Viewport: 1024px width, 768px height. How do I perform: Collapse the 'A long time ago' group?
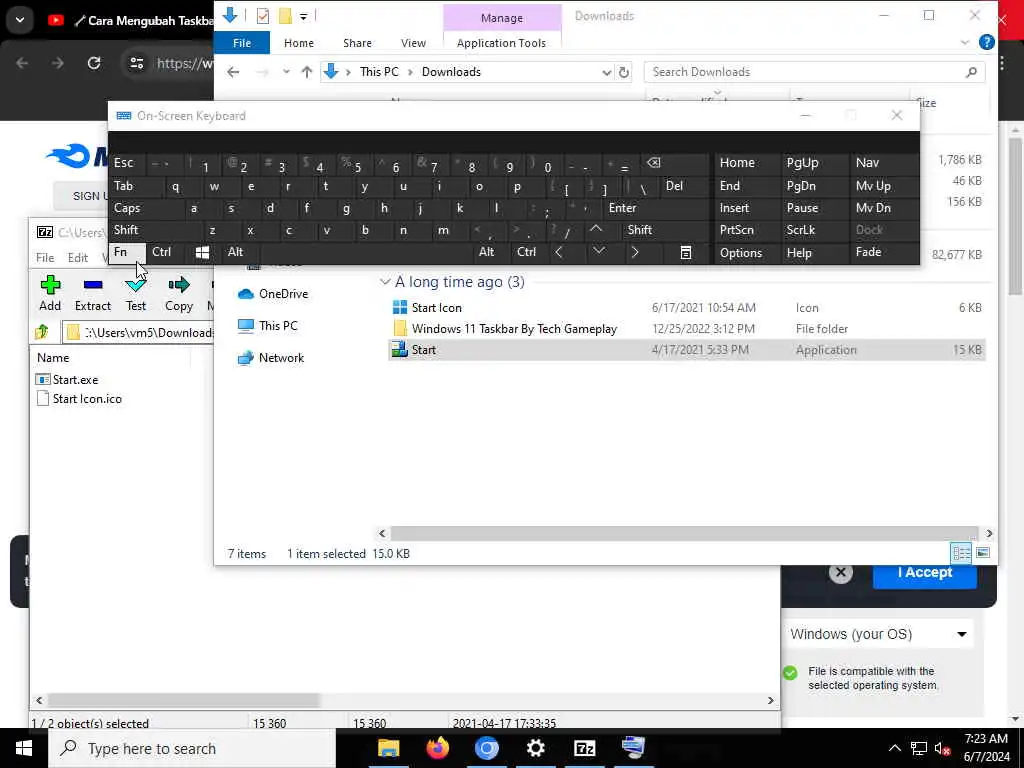(385, 282)
